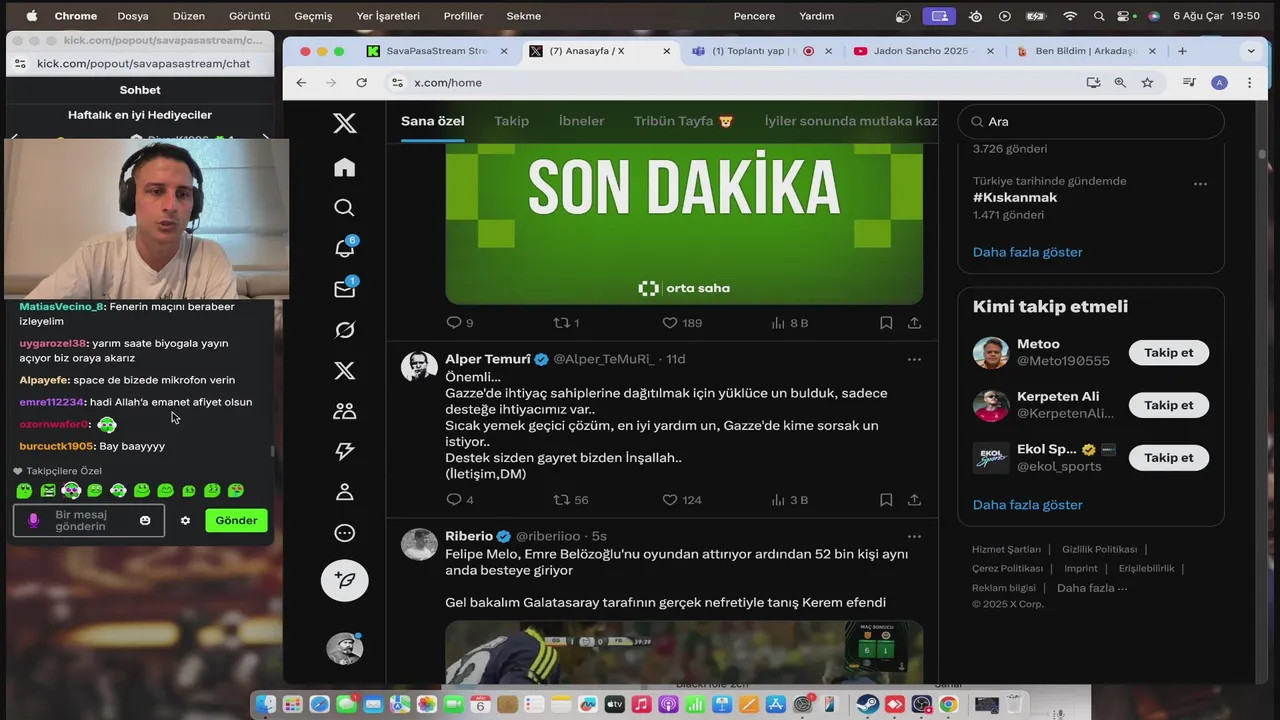Bookmark Alper Temuri's post
Image resolution: width=1280 pixels, height=720 pixels.
(x=886, y=500)
